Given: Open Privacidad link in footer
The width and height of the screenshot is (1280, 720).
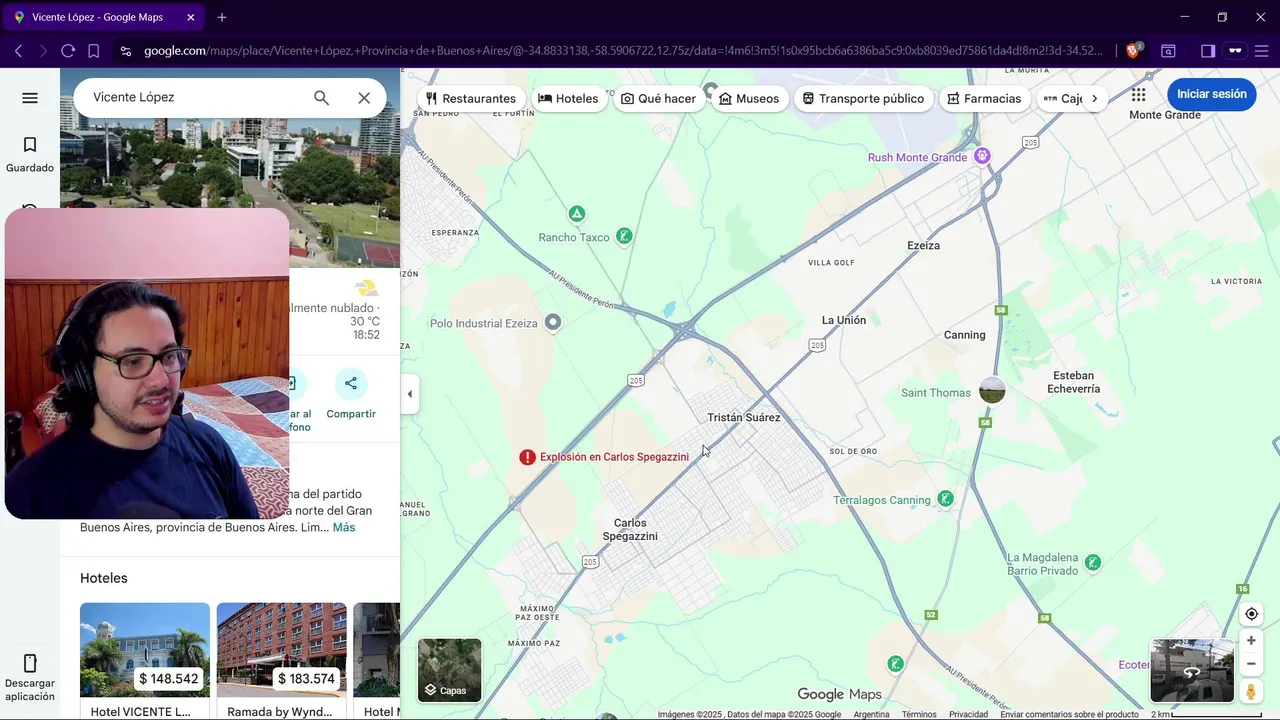Looking at the screenshot, I should tap(968, 714).
